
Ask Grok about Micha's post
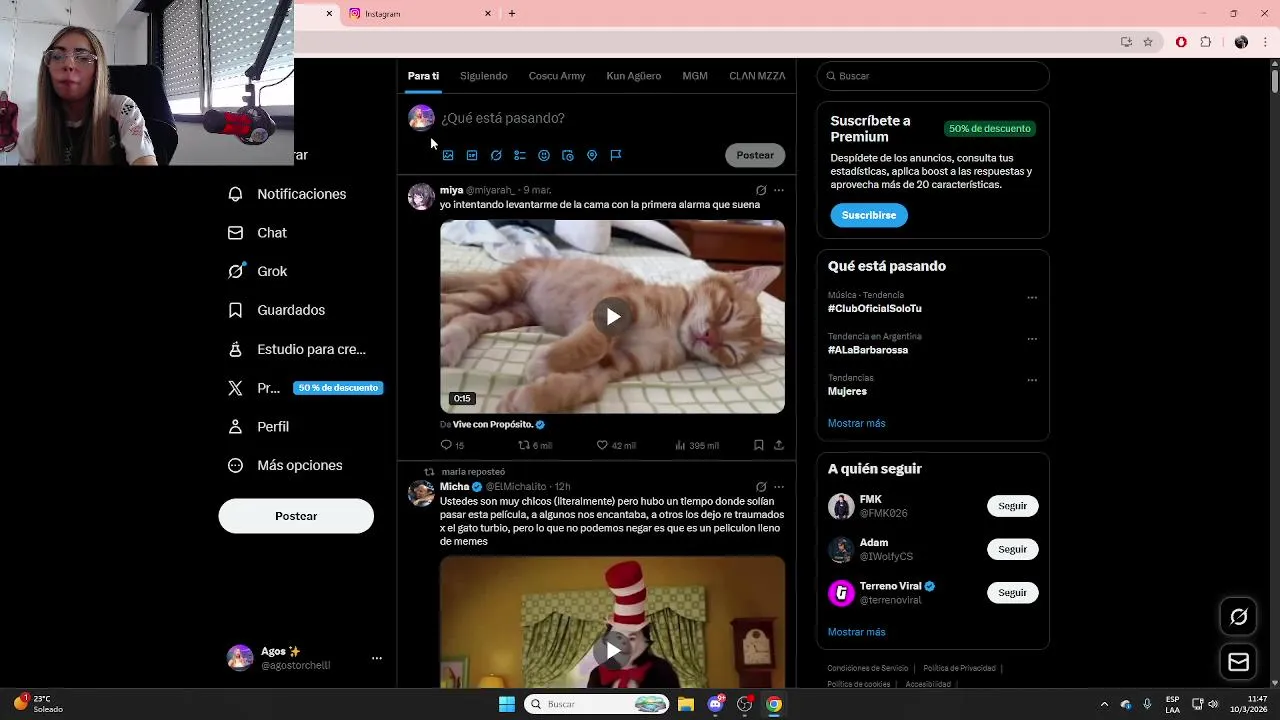click(x=761, y=487)
